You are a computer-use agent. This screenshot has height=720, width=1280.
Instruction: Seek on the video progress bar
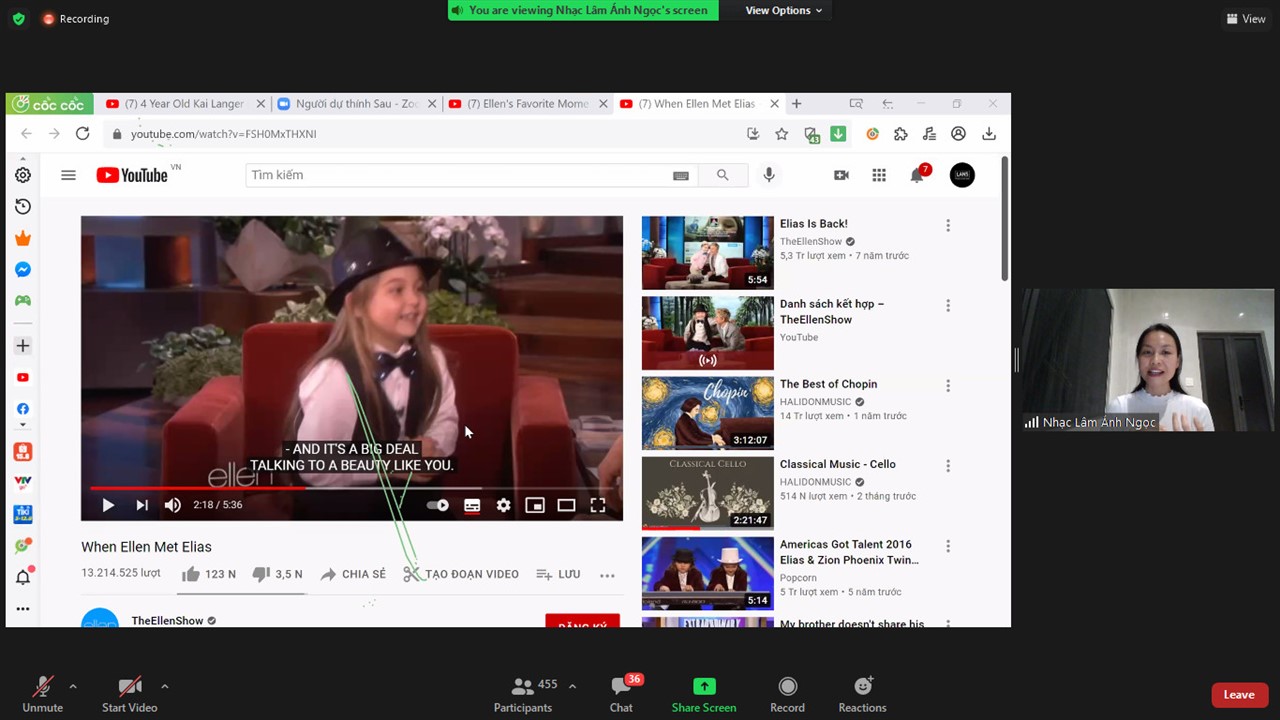[x=352, y=488]
